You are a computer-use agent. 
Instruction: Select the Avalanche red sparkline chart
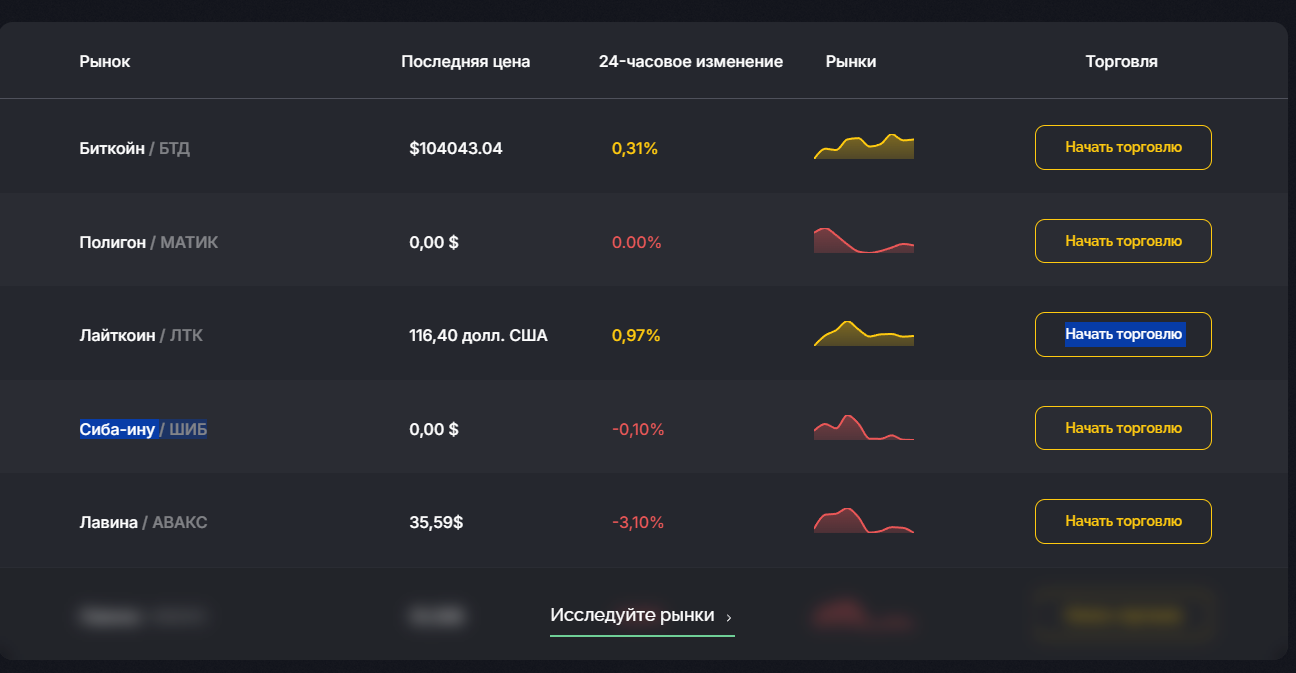[864, 520]
